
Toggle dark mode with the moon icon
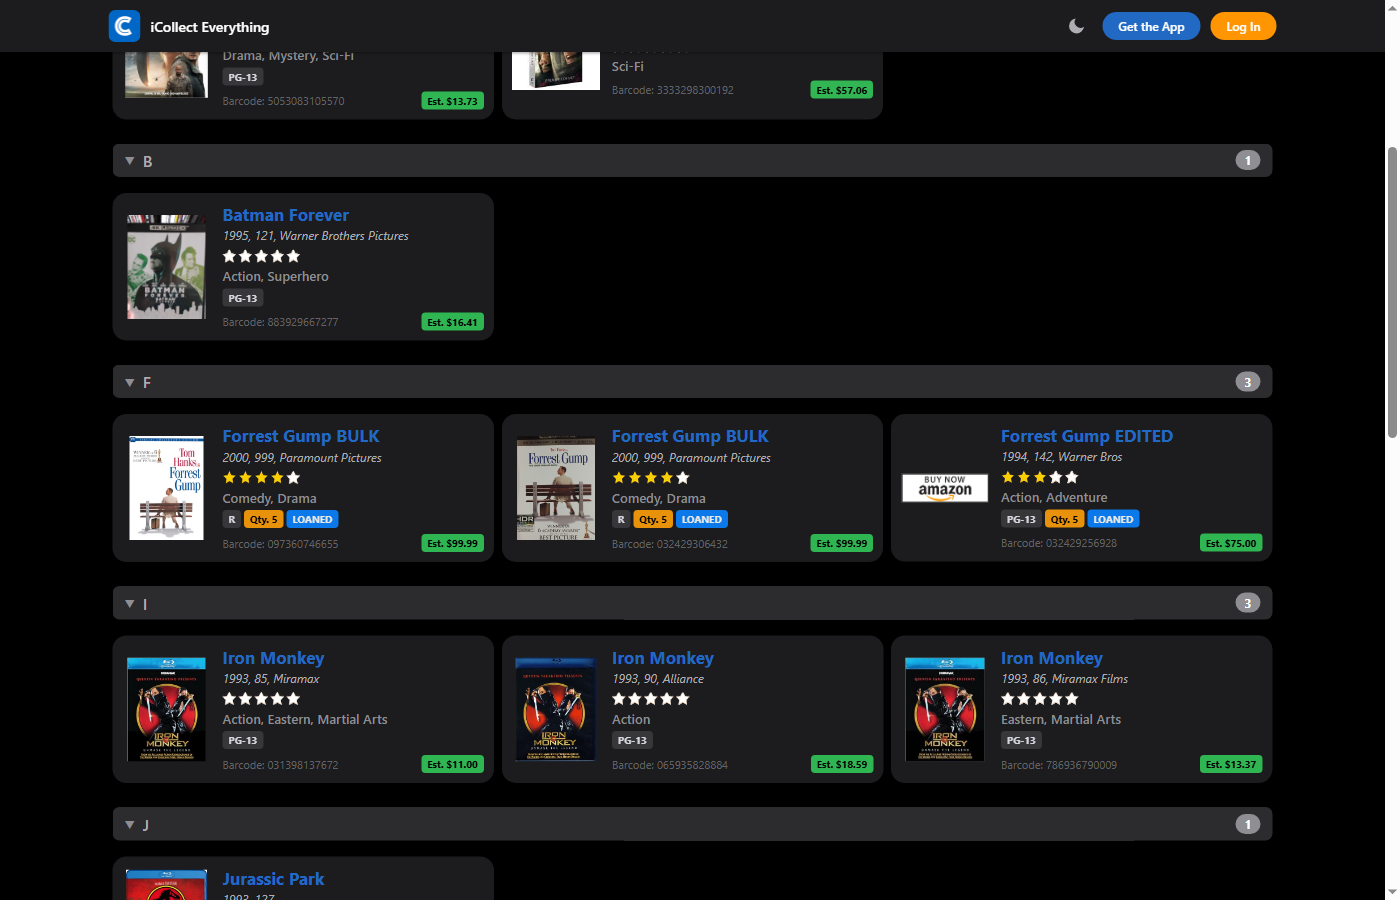pos(1076,26)
